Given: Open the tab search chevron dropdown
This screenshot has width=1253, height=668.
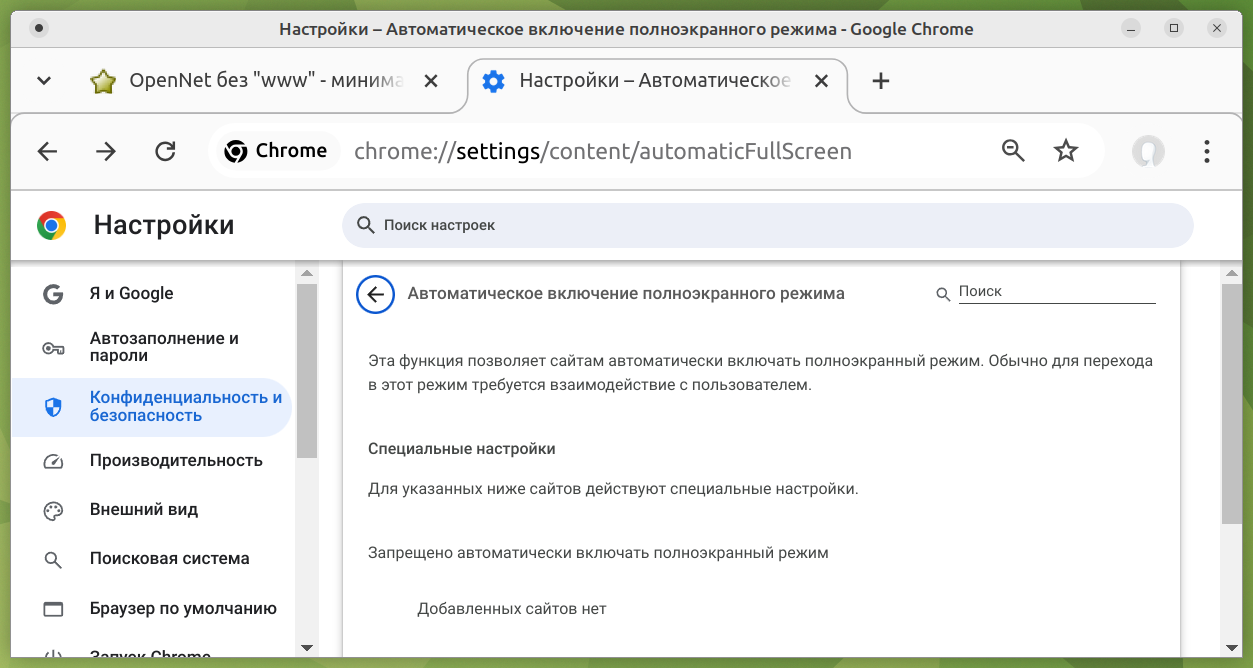Looking at the screenshot, I should tap(44, 81).
